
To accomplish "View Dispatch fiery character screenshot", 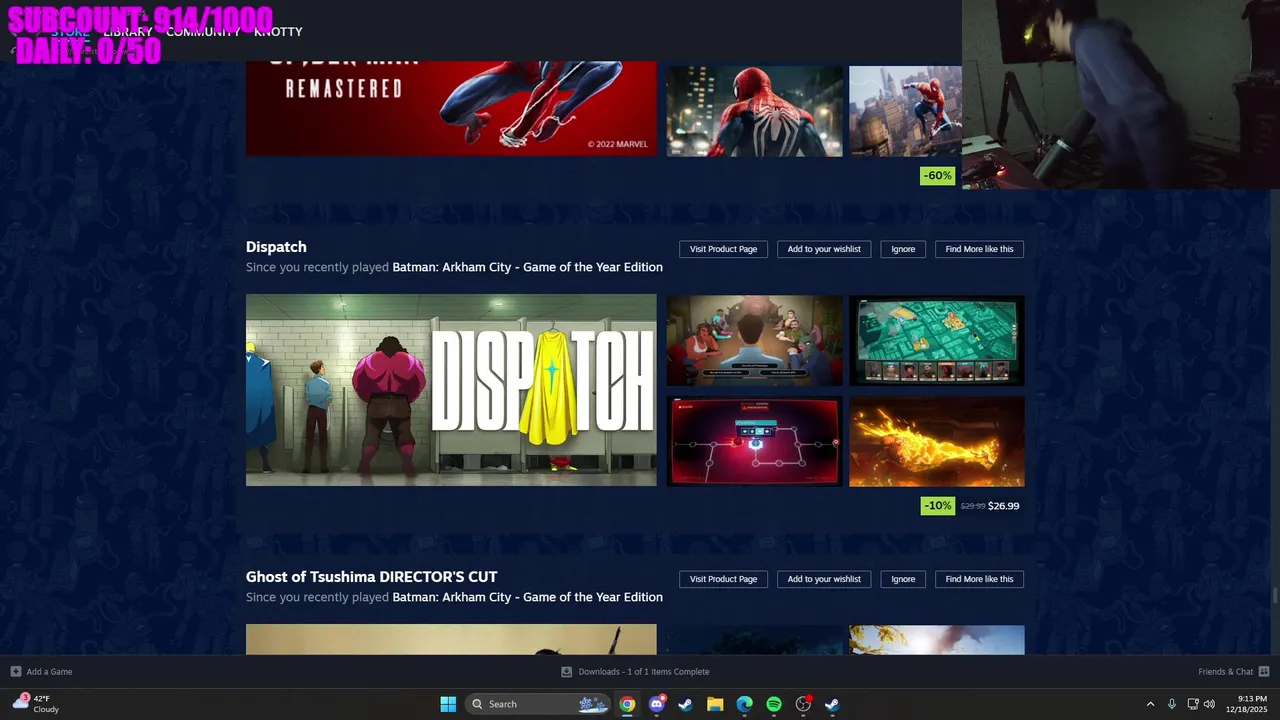I will [x=936, y=441].
